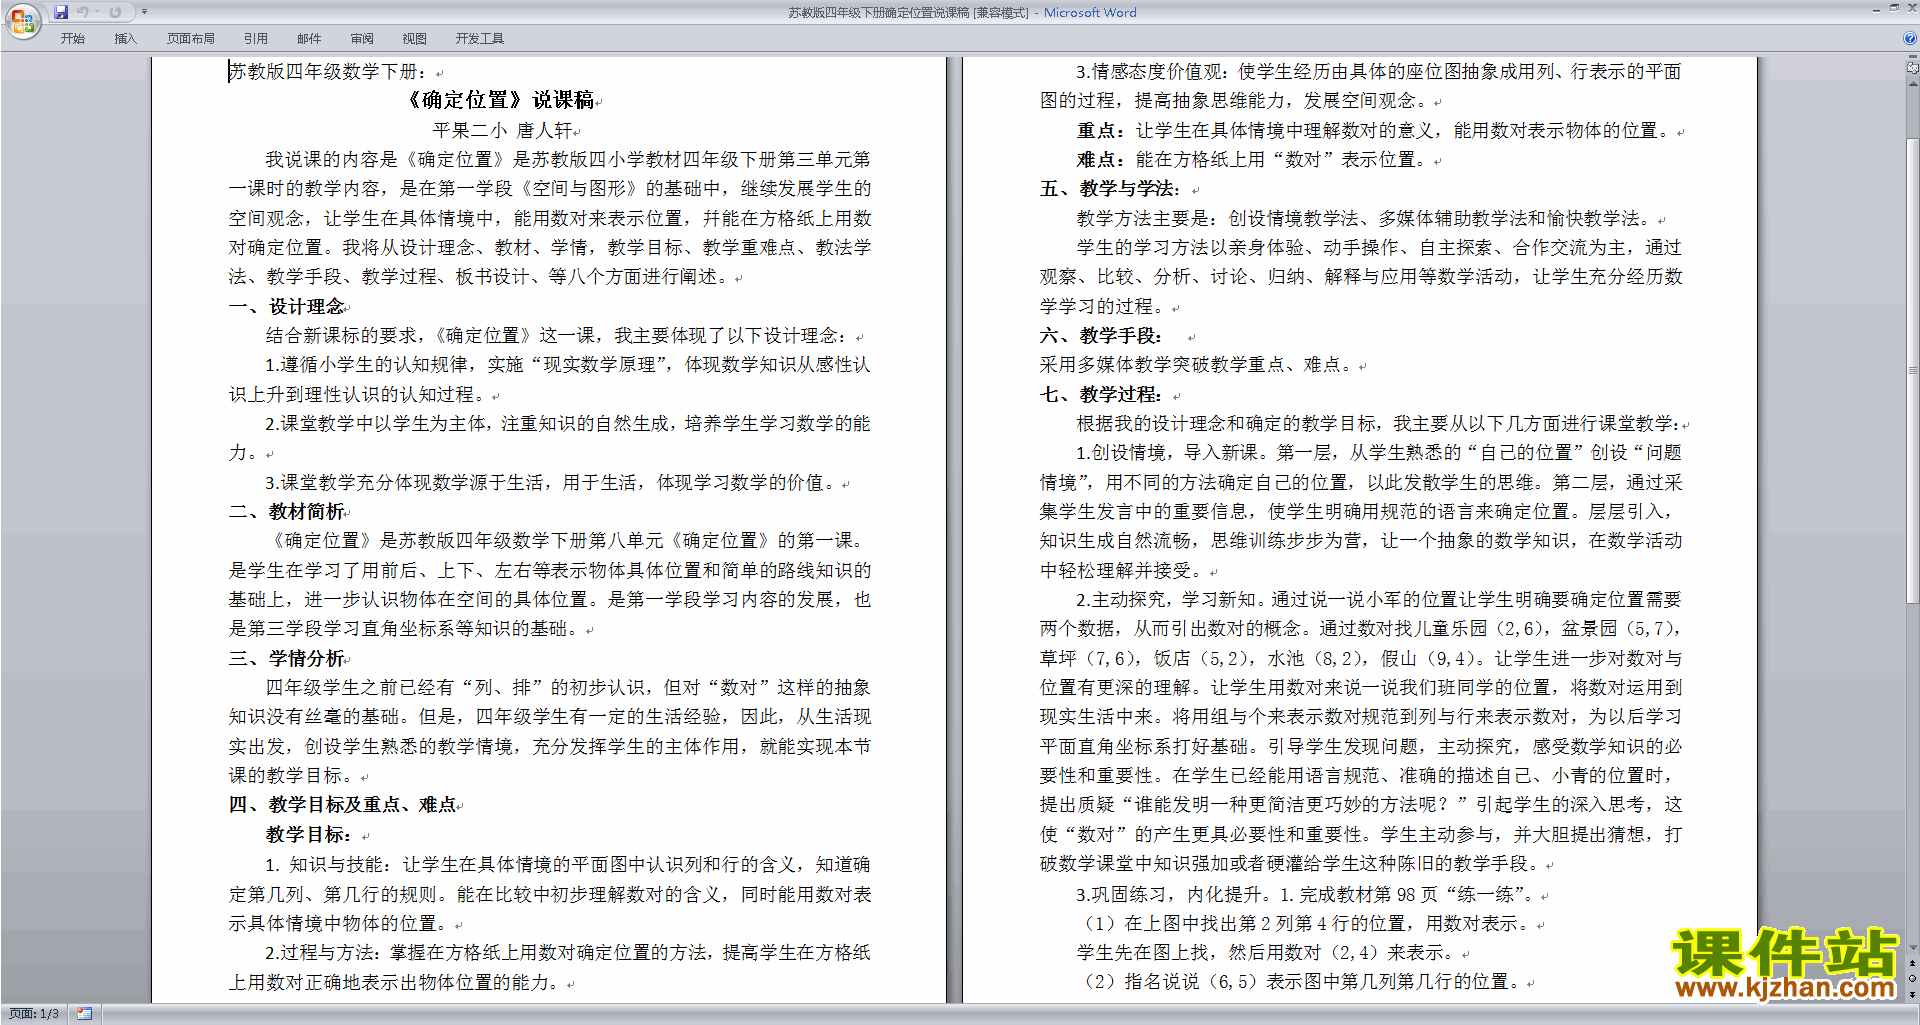This screenshot has height=1025, width=1920.
Task: Click the vertical scrollbar thumb
Action: point(1913,370)
